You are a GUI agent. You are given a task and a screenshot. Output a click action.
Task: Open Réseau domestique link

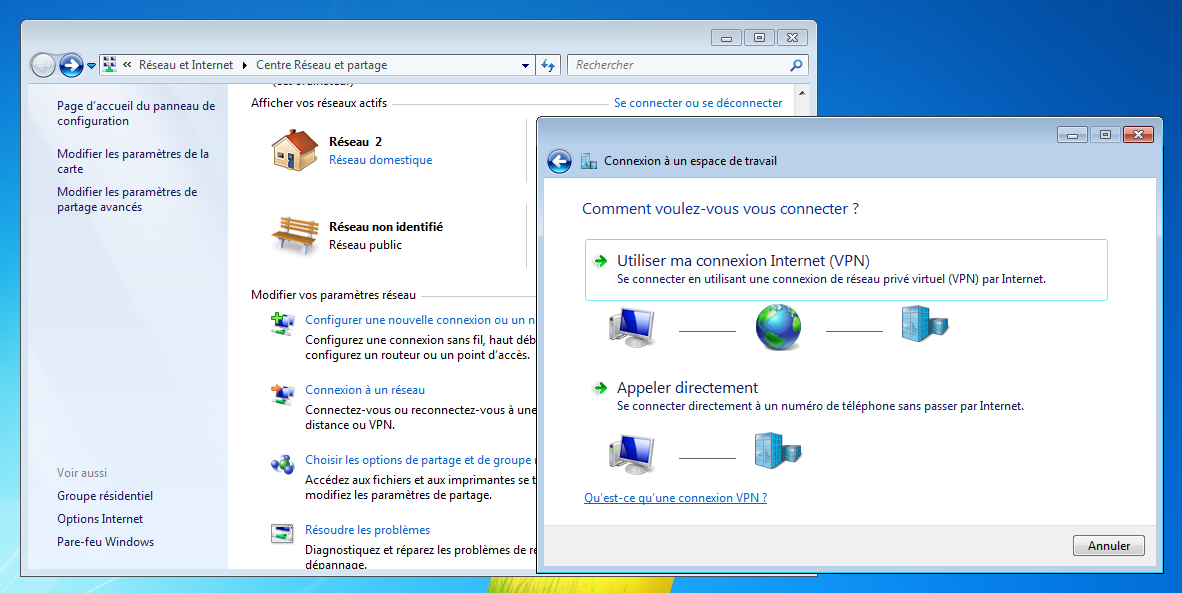click(x=381, y=160)
